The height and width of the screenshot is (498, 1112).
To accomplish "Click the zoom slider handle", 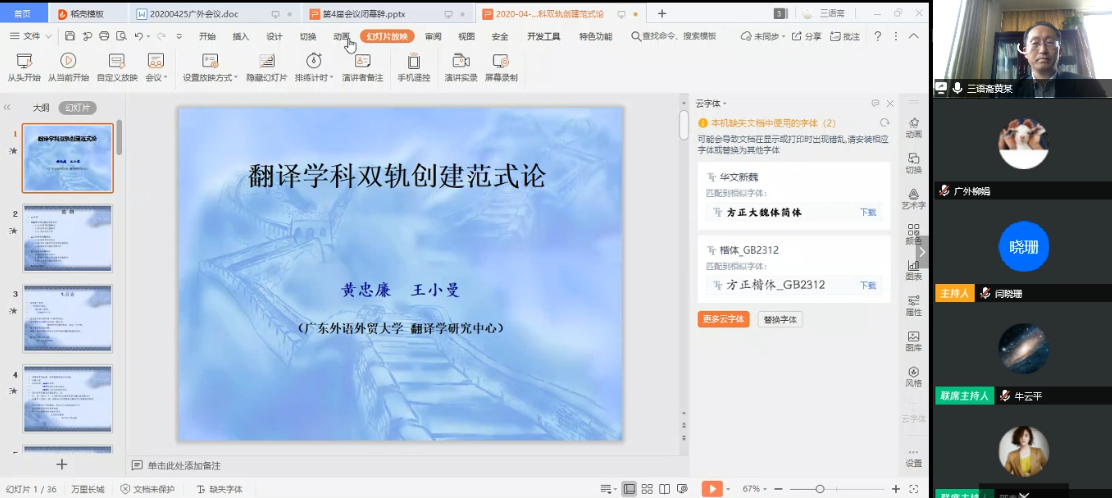I will (x=820, y=489).
